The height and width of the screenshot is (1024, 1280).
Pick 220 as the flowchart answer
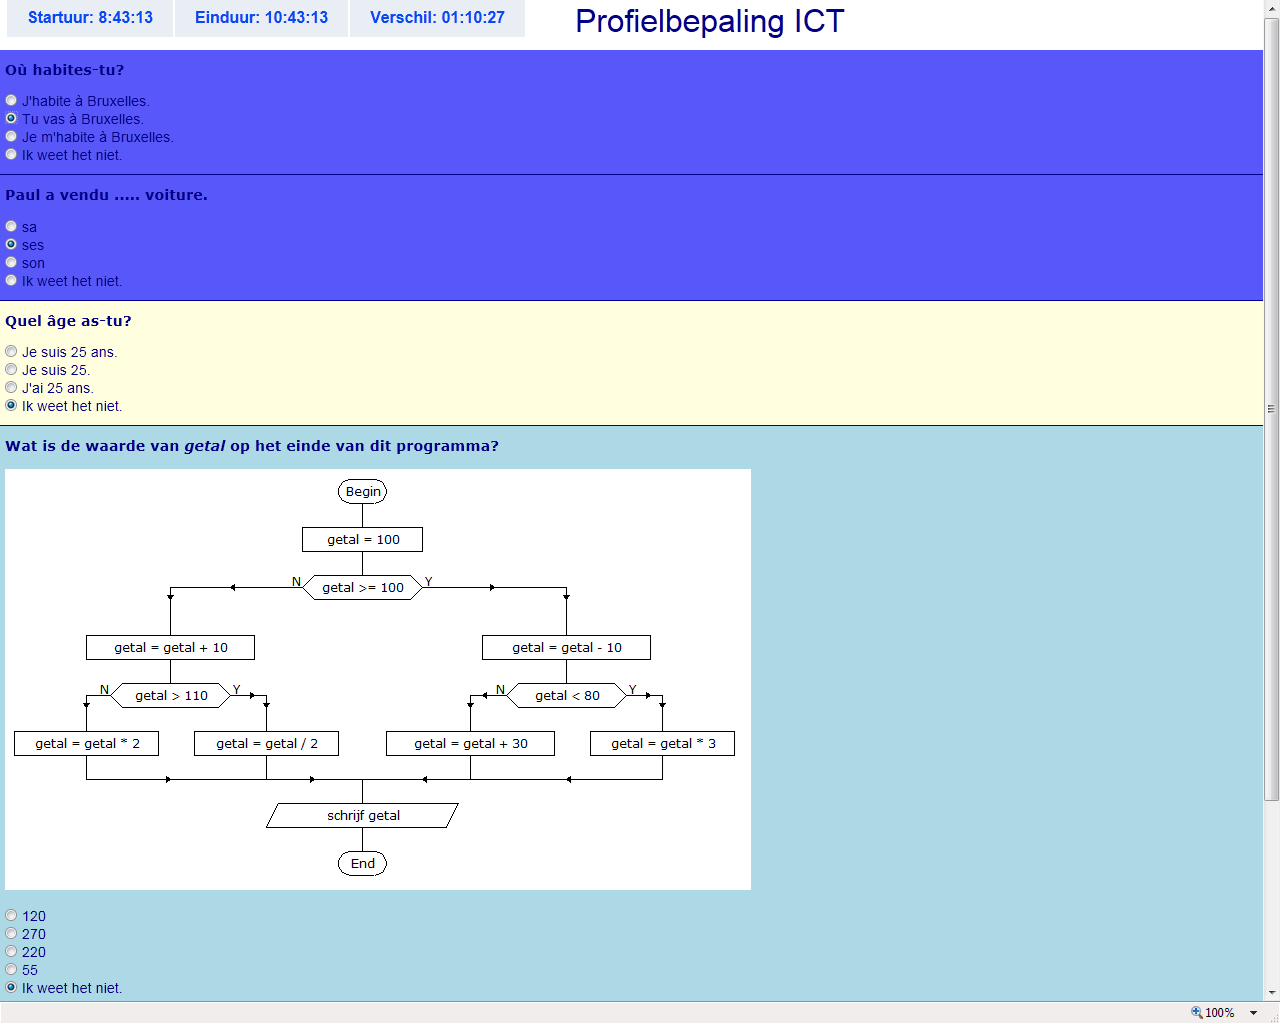tap(11, 952)
